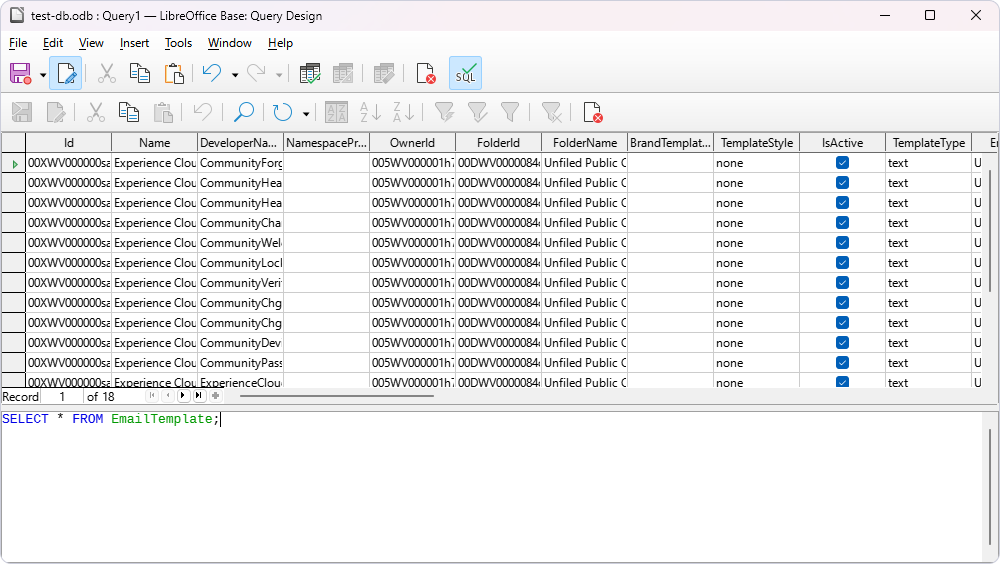
Task: Toggle IsActive checkbox in the ninth row
Action: (842, 323)
